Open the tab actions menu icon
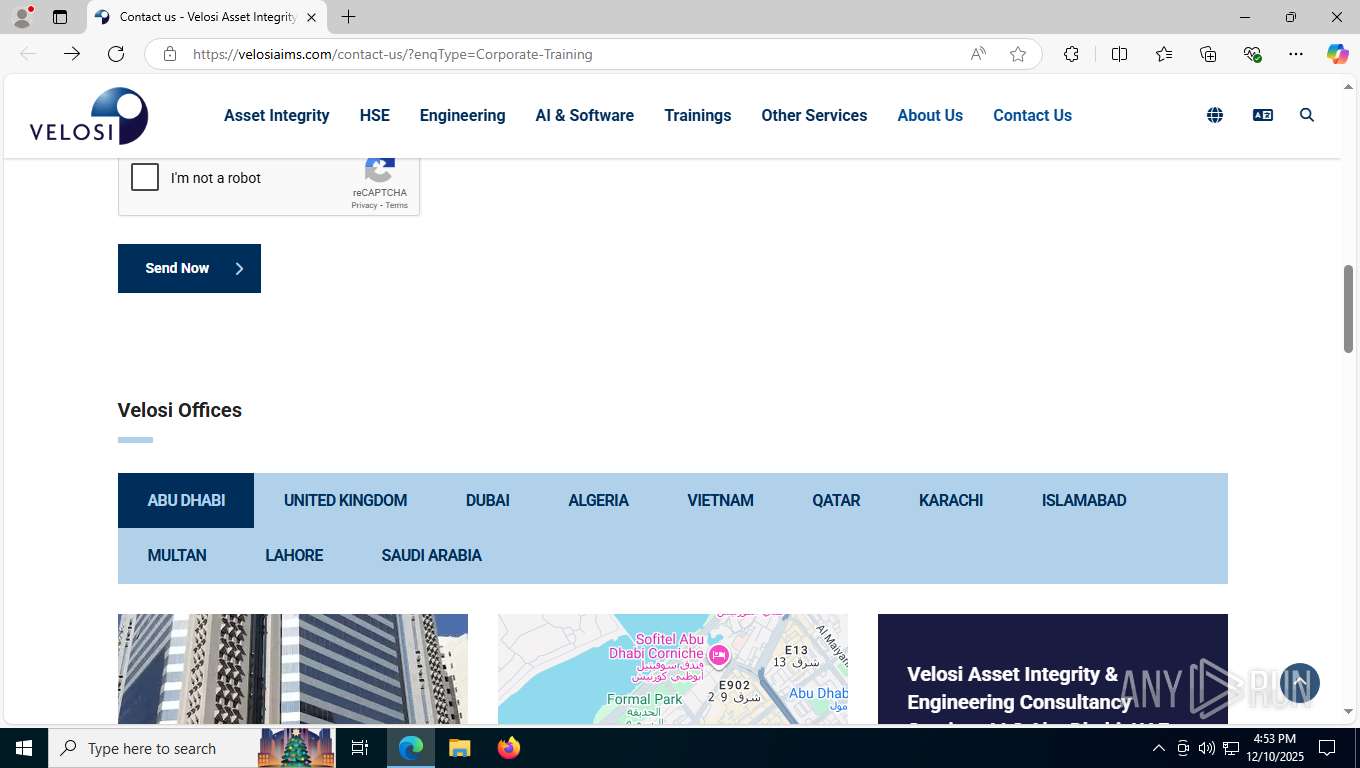The height and width of the screenshot is (768, 1360). 60,17
